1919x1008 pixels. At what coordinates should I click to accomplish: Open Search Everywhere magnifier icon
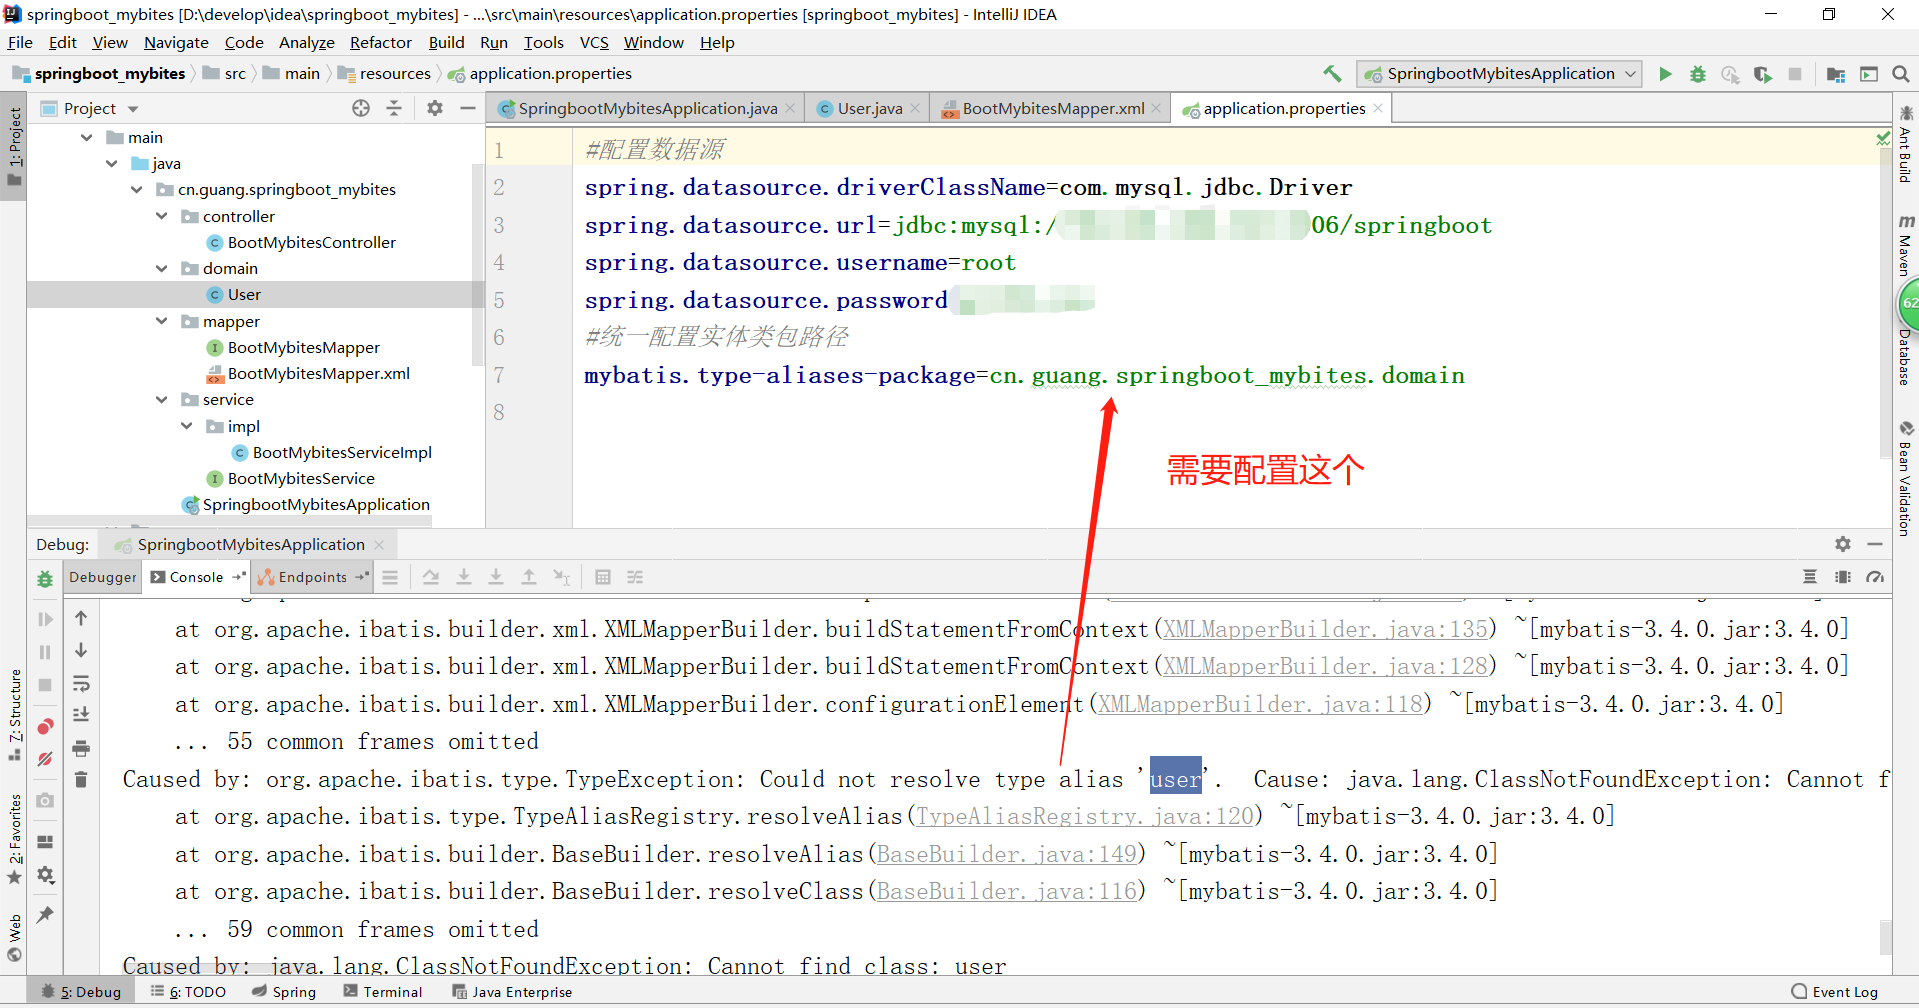(x=1901, y=74)
